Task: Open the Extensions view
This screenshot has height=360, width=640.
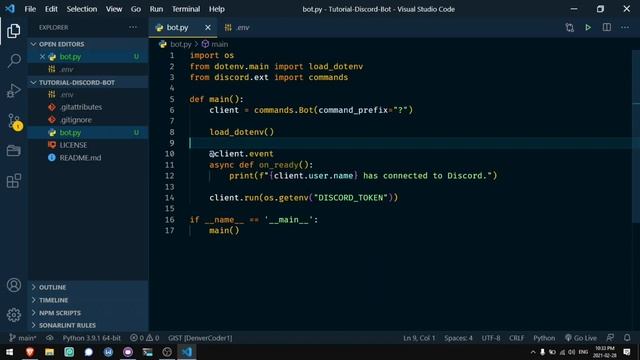Action: (x=13, y=181)
